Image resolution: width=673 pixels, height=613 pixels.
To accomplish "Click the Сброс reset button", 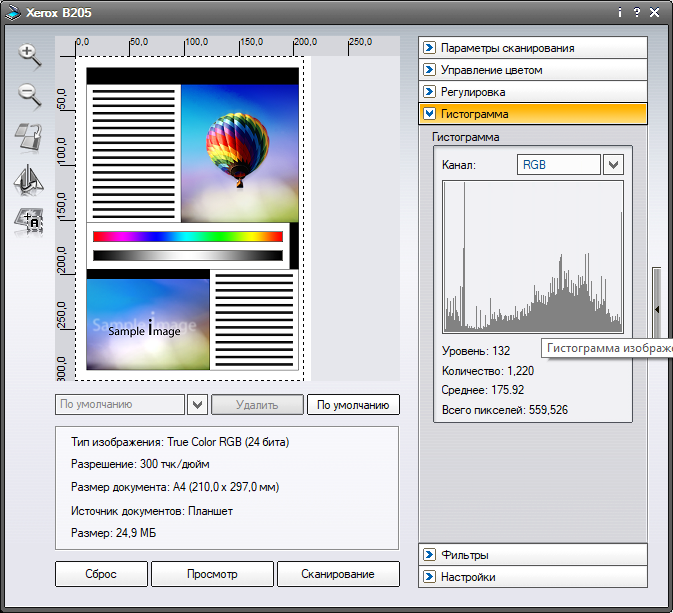I will click(x=101, y=574).
